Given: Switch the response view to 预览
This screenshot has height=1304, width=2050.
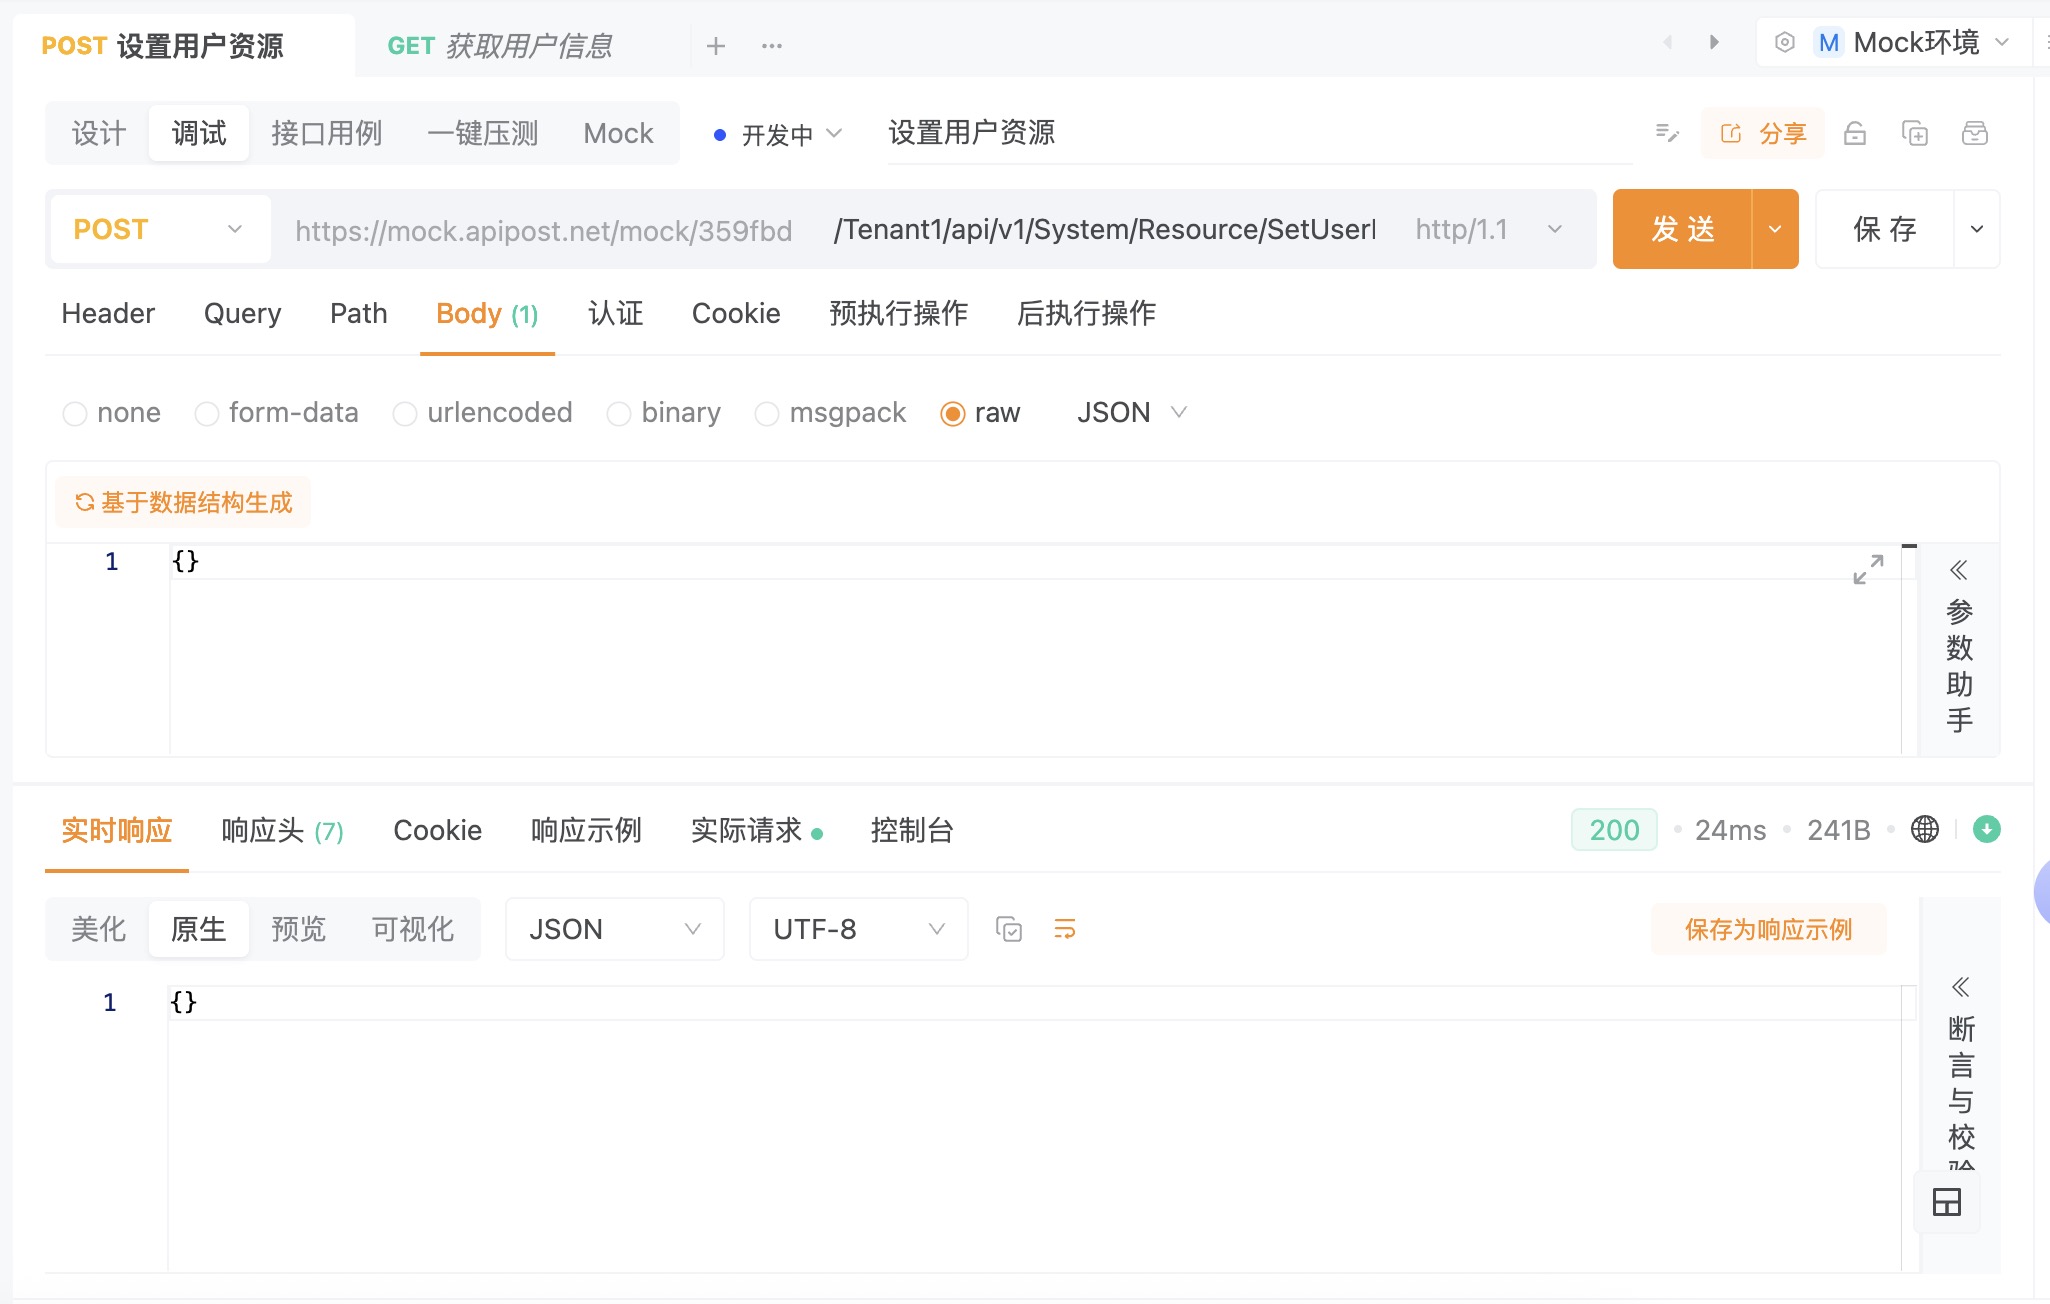Looking at the screenshot, I should (299, 929).
